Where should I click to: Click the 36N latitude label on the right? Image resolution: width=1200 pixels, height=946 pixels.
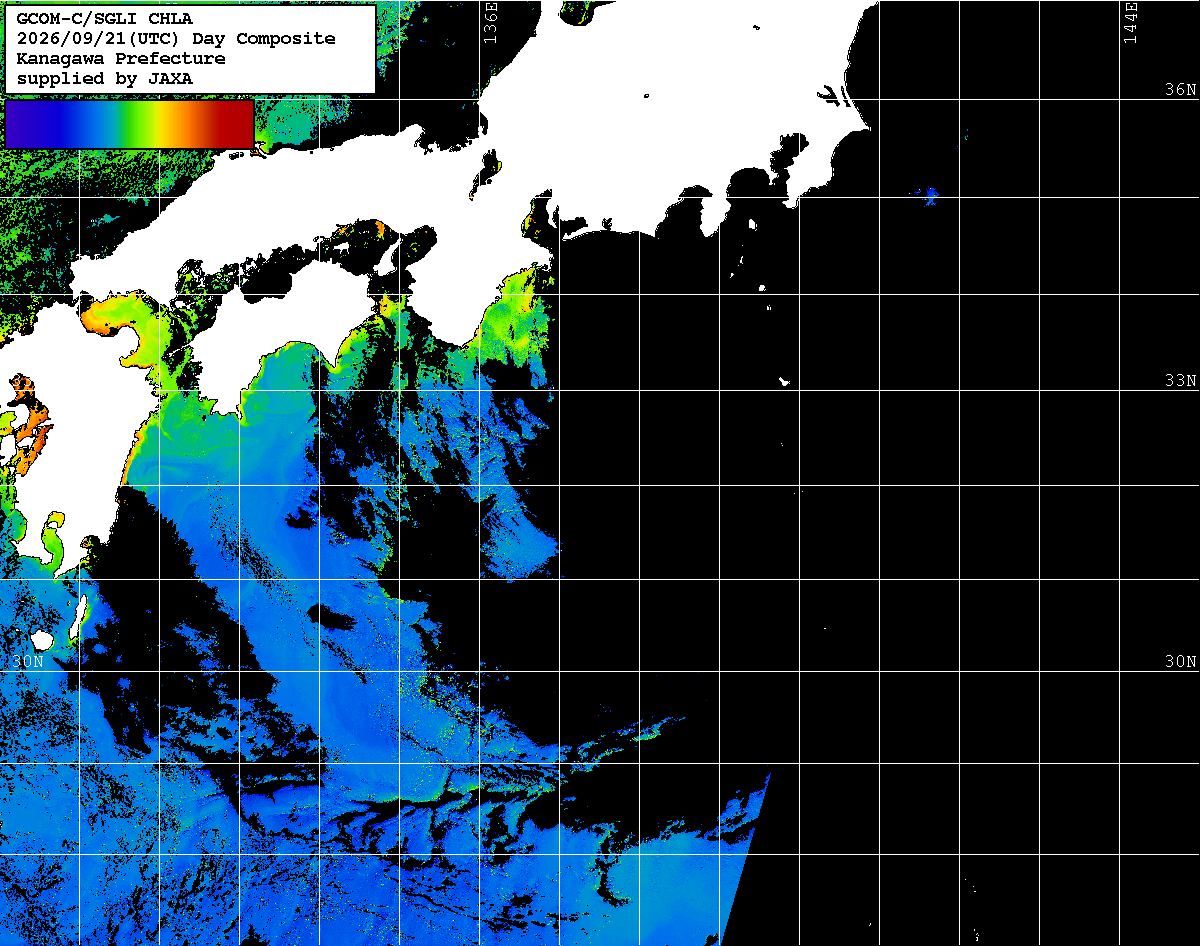[1180, 89]
